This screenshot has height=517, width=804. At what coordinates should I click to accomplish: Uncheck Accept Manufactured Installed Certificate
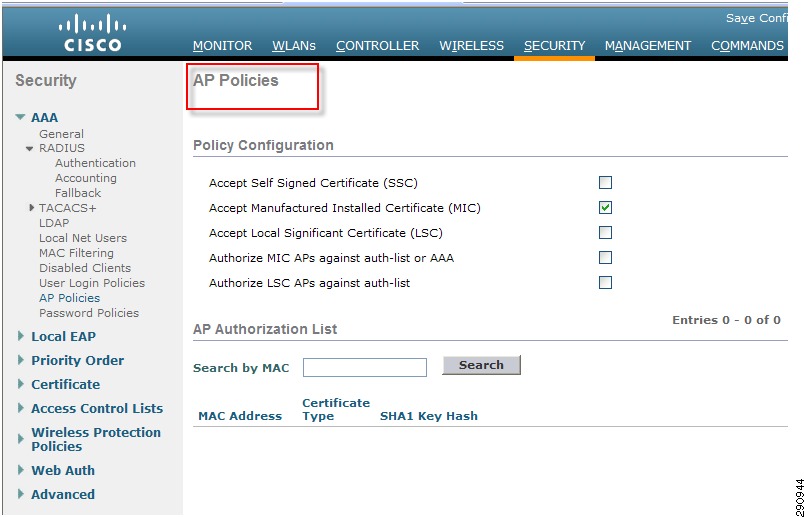[x=606, y=208]
